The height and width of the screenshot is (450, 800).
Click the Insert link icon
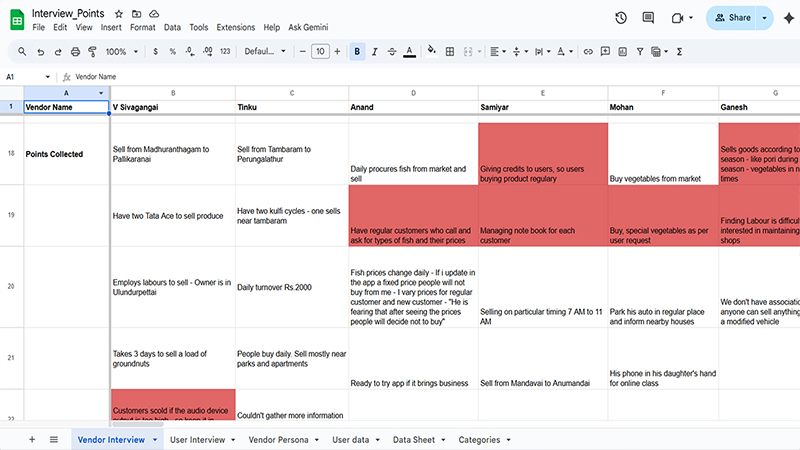[x=589, y=51]
